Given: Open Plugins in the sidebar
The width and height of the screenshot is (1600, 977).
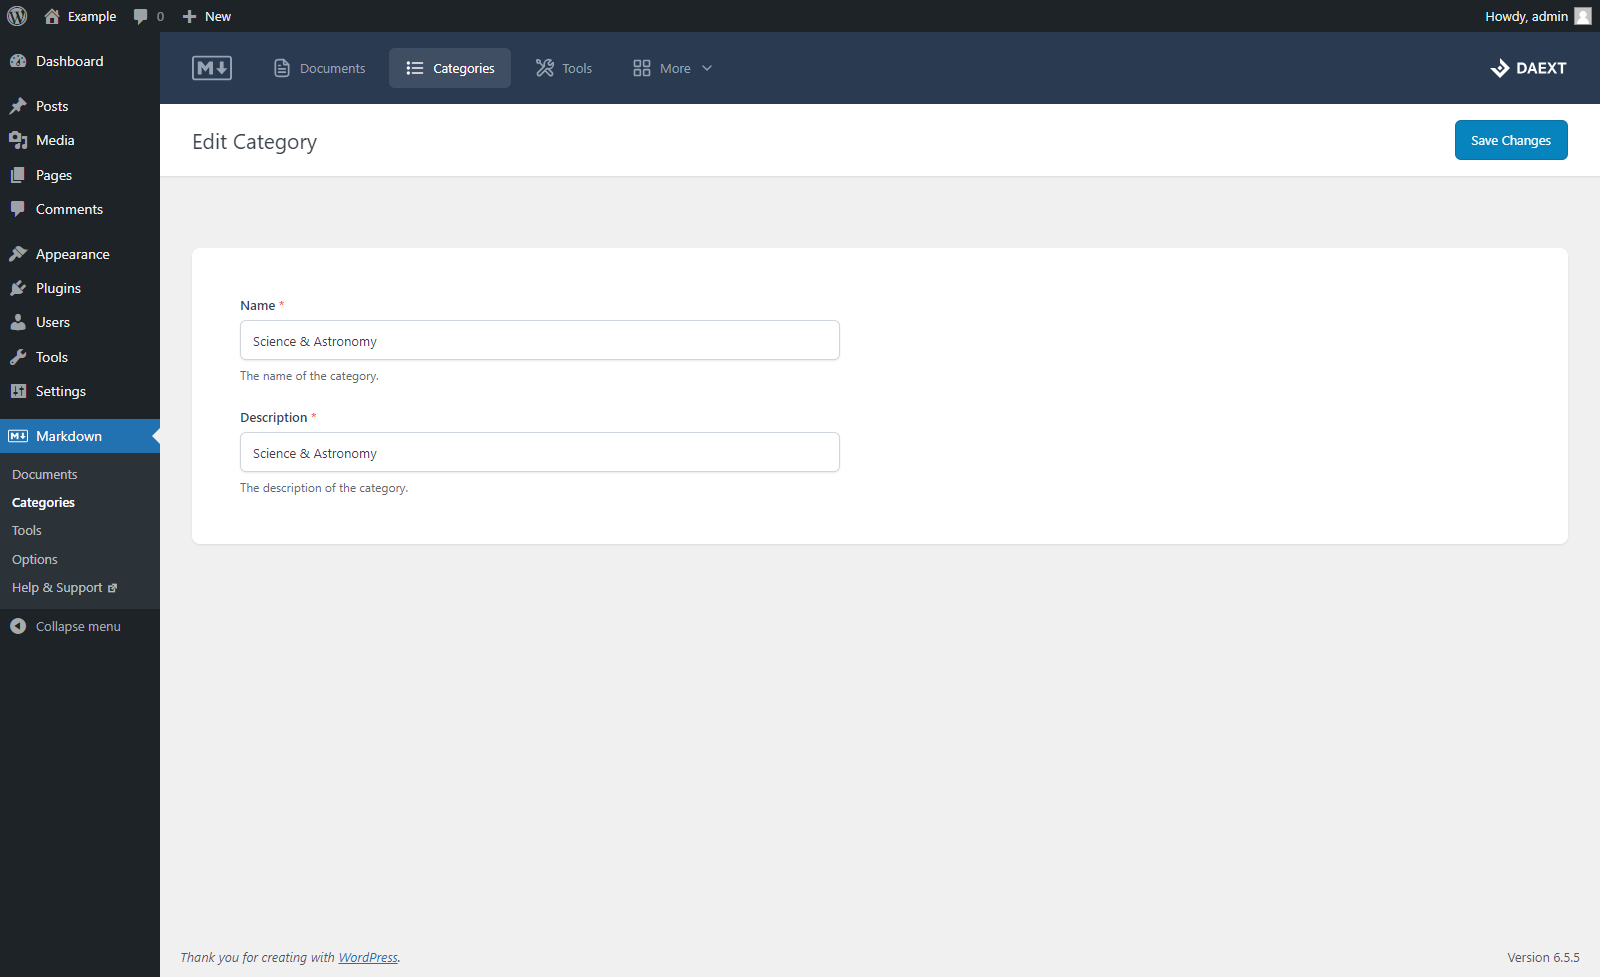Looking at the screenshot, I should click(x=58, y=288).
